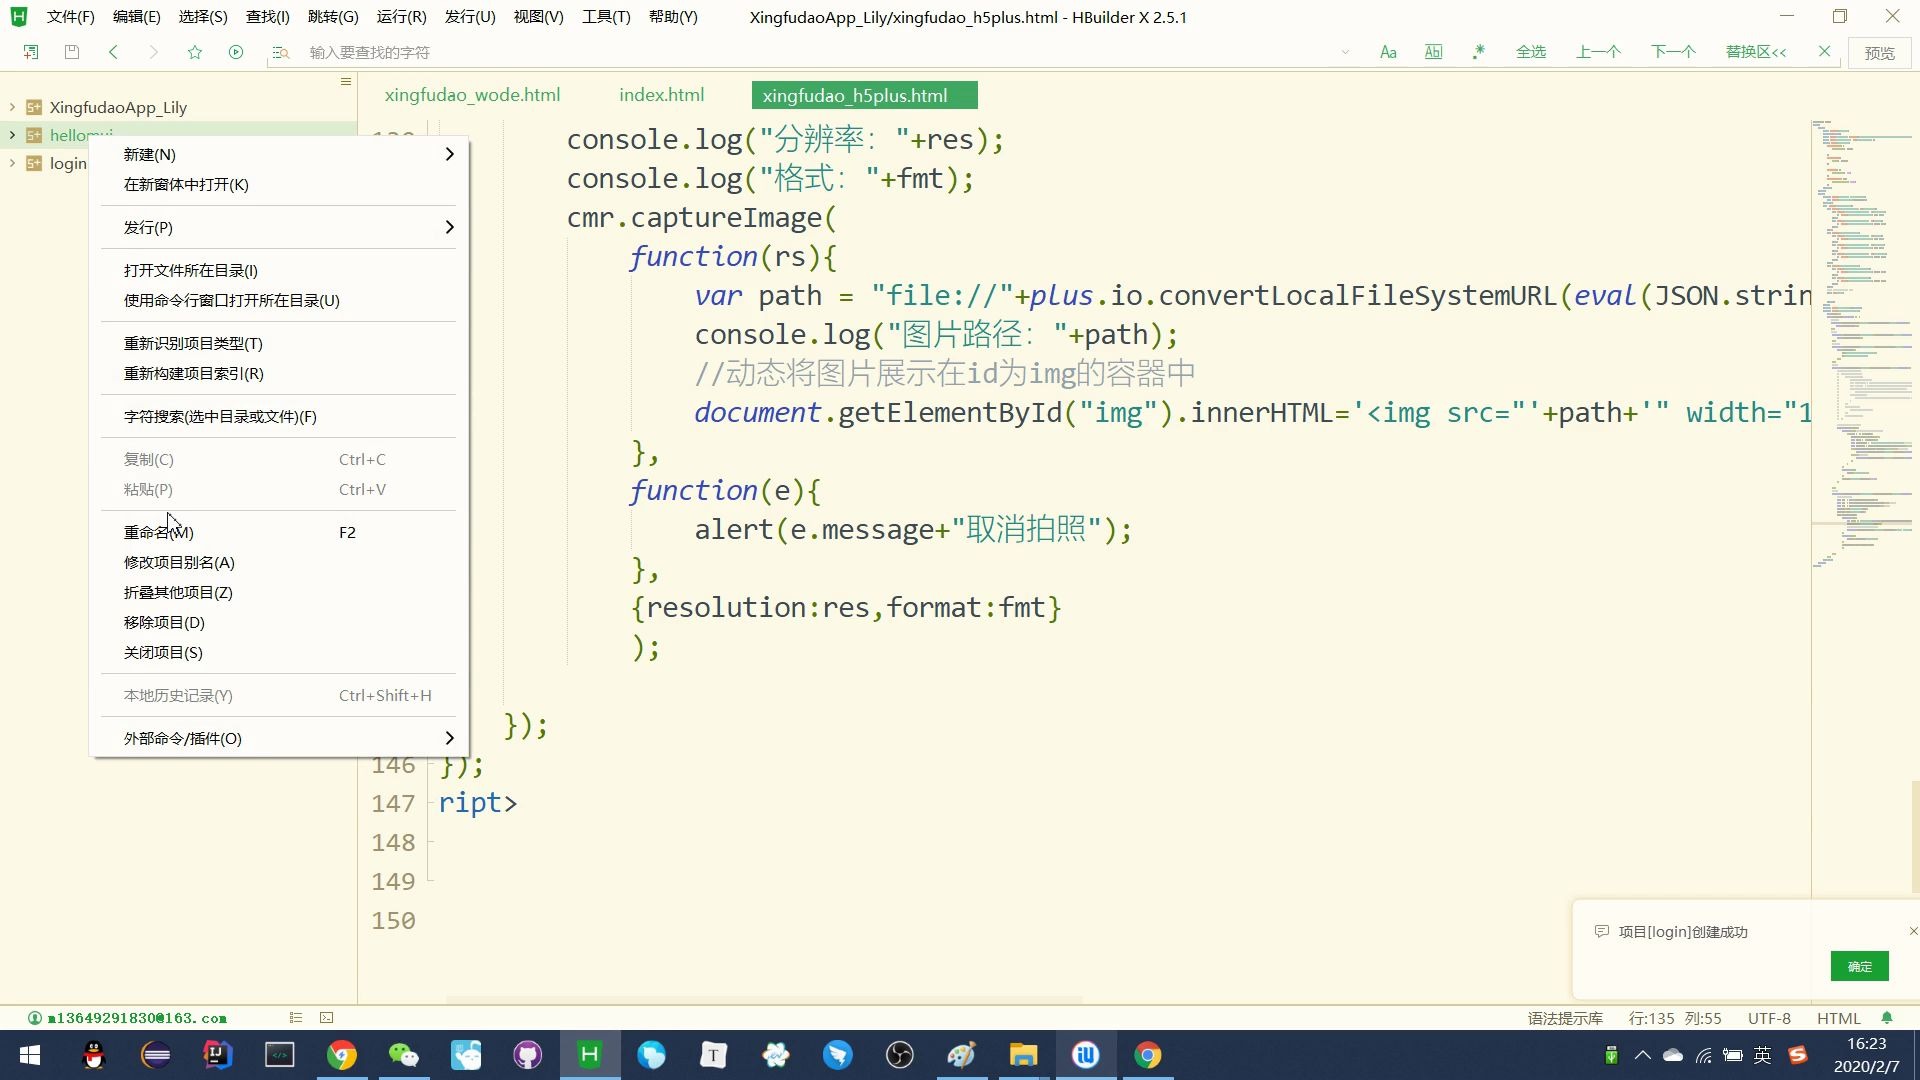Toggle case sensitive Aa search option

[1388, 52]
